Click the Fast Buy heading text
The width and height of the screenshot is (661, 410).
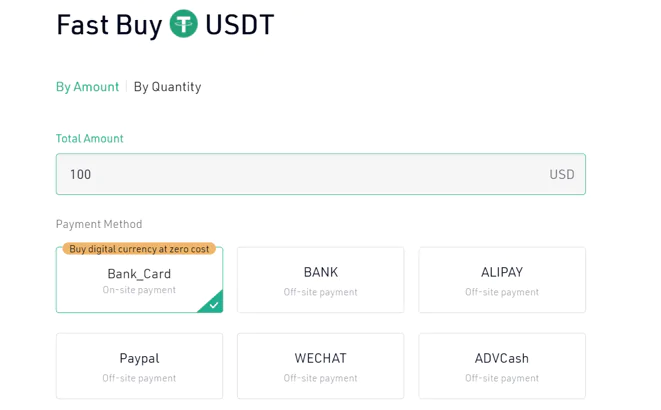click(109, 24)
